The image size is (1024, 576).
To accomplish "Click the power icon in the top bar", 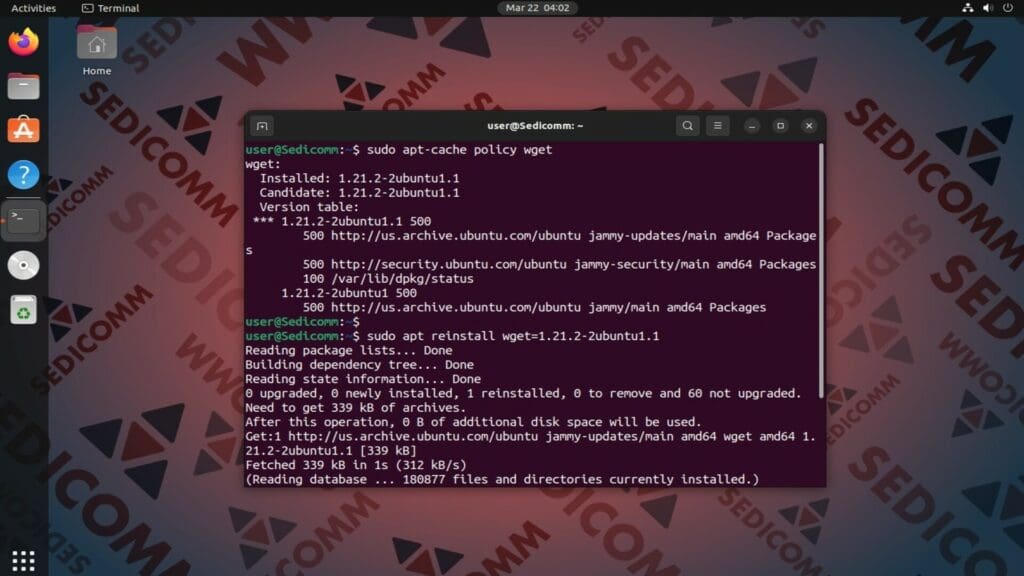I will pyautogui.click(x=1008, y=8).
